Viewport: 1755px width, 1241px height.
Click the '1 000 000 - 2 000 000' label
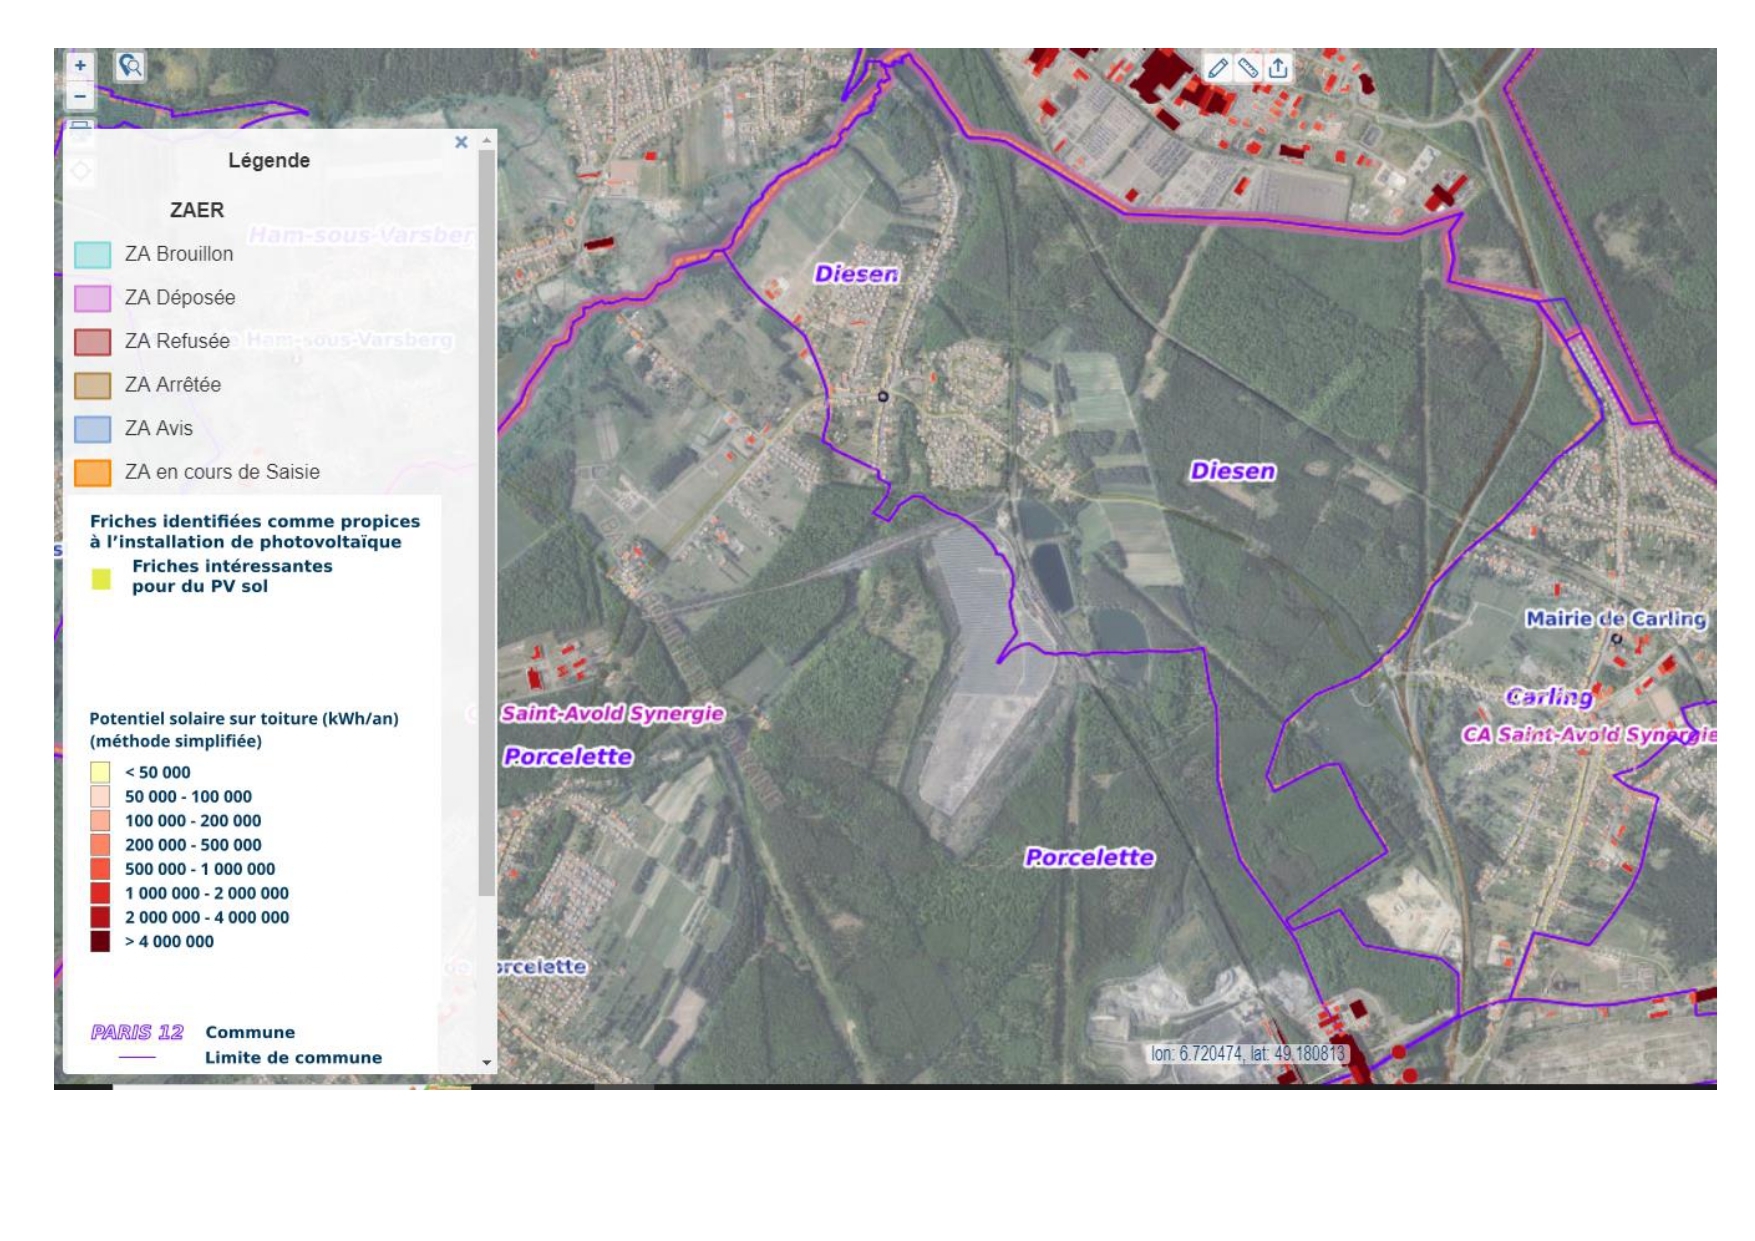(207, 893)
